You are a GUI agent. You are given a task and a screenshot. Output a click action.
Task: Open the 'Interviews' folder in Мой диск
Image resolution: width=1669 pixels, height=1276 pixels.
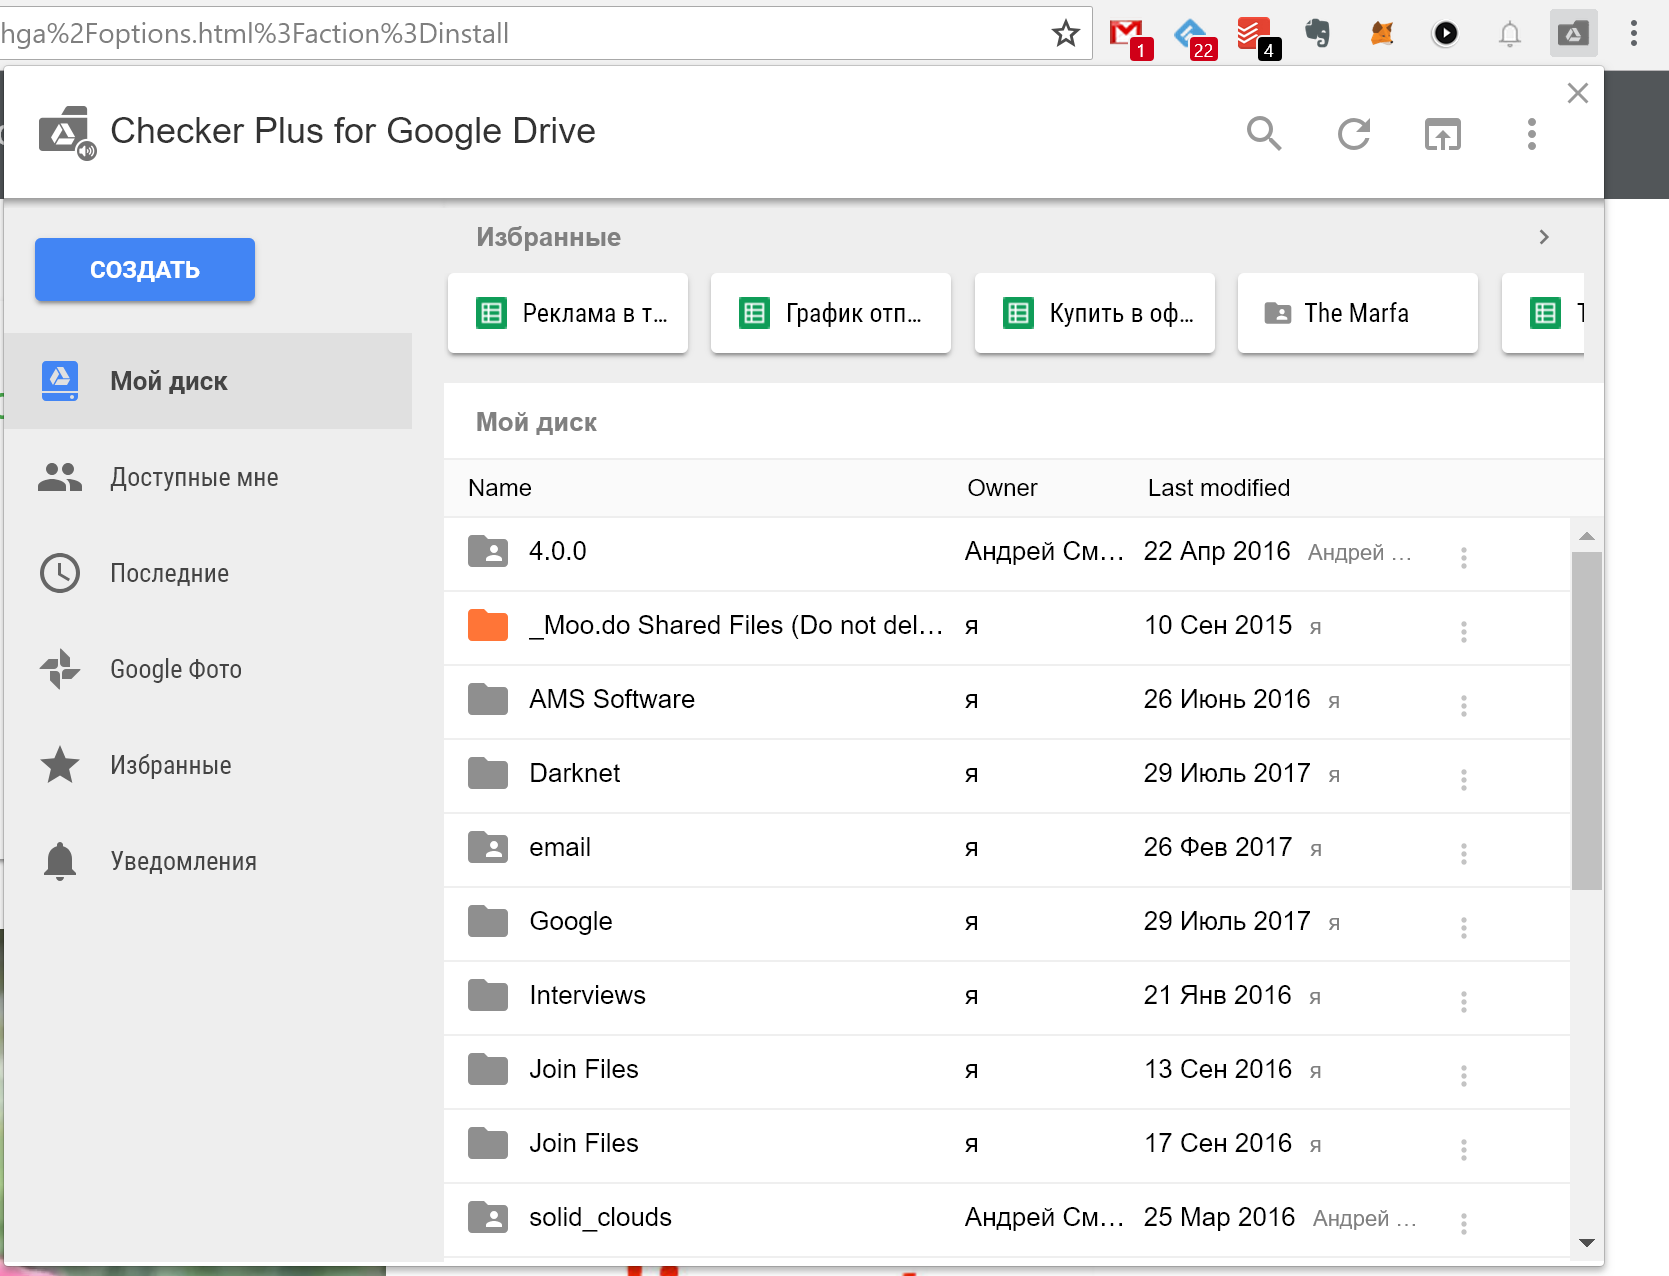[587, 995]
